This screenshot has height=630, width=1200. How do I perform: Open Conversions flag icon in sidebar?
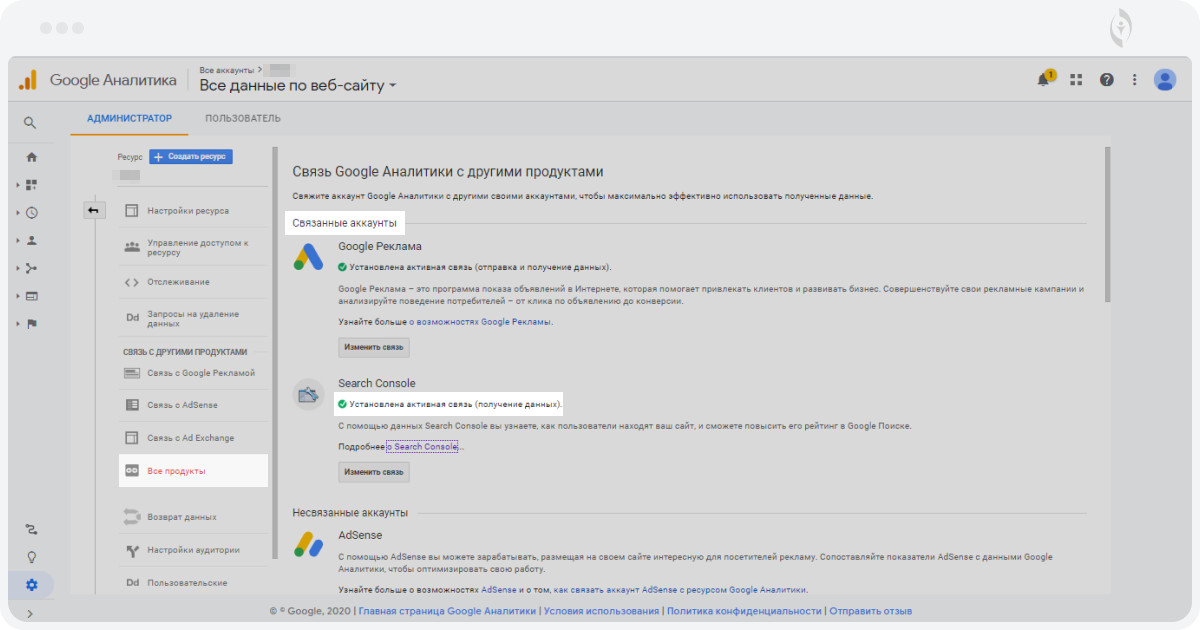31,324
